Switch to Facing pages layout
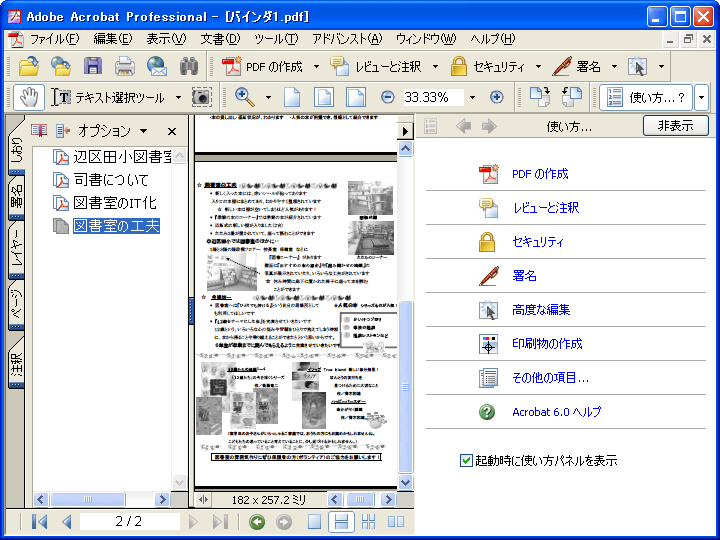Screen dimensions: 720x540 click(x=396, y=522)
